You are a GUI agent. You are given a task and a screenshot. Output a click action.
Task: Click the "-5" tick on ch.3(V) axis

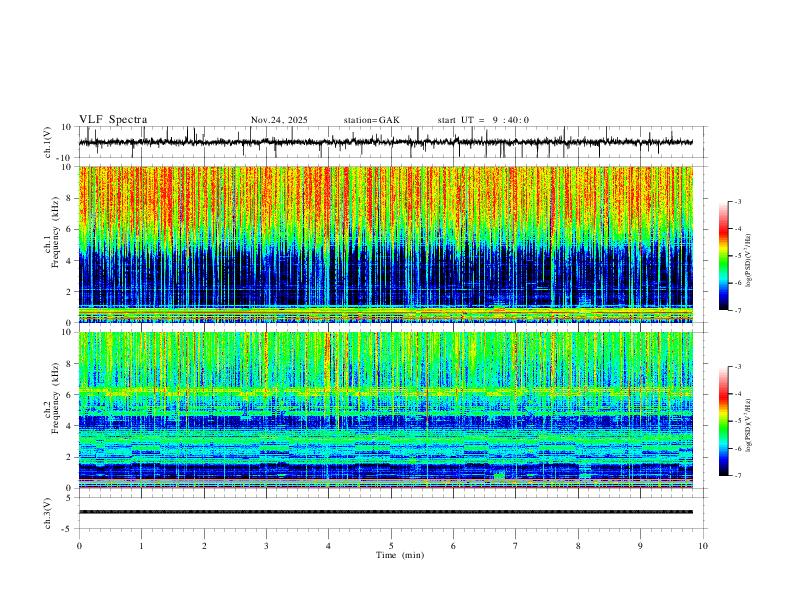click(68, 529)
